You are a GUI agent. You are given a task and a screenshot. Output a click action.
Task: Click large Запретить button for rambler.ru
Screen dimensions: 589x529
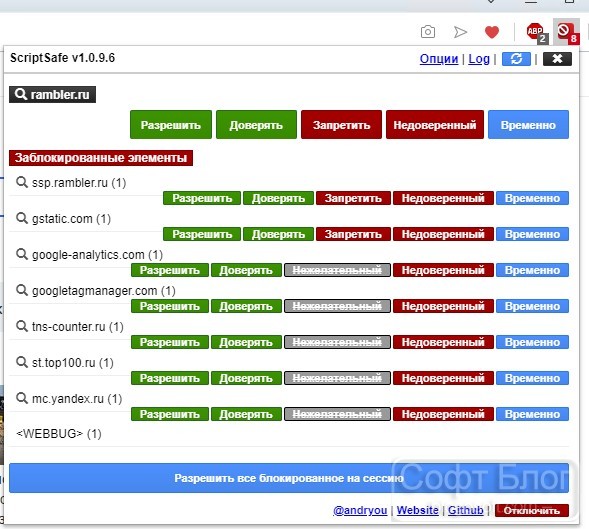tap(341, 125)
